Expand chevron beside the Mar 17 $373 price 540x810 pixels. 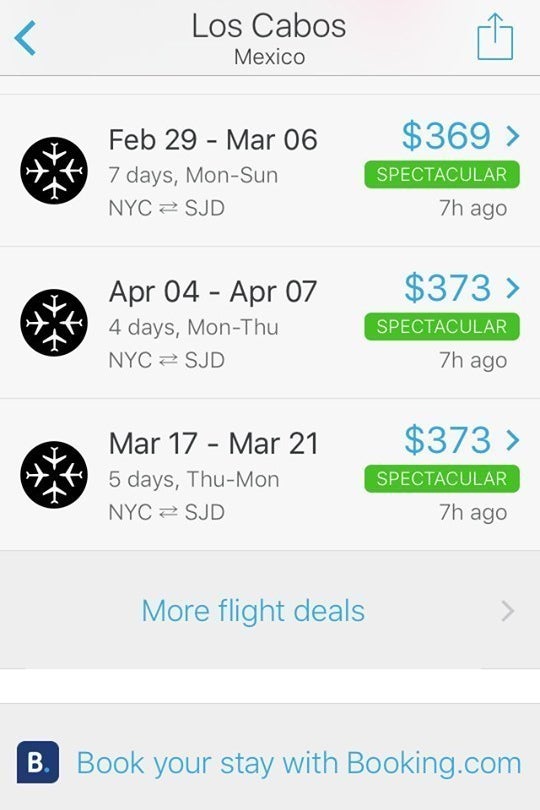(512, 440)
